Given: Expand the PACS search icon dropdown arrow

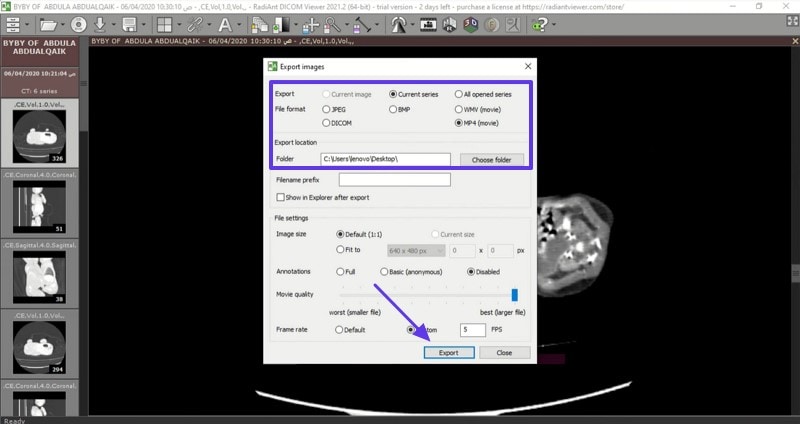Looking at the screenshot, I should [27, 24].
